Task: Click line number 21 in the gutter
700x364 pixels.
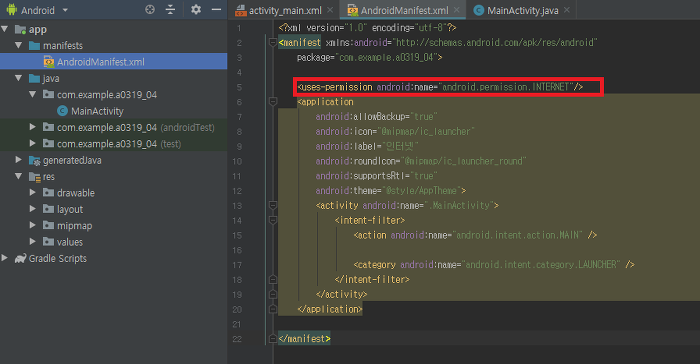Action: tap(237, 324)
